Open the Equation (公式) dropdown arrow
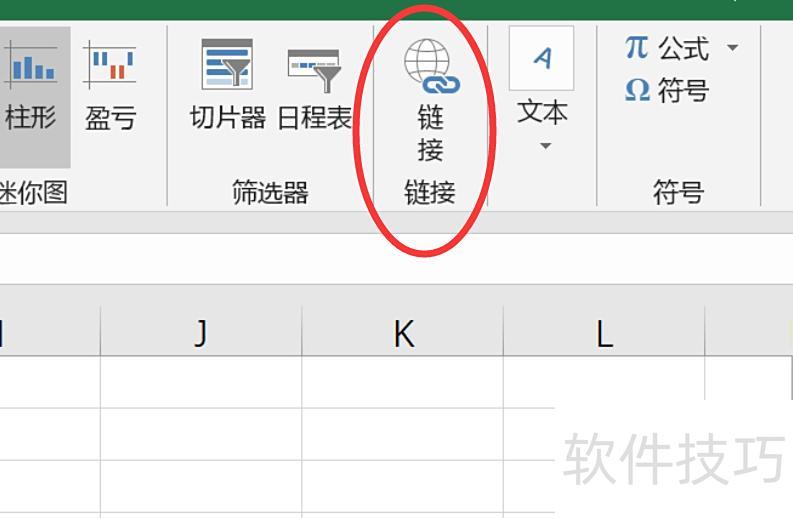The image size is (793, 518). click(732, 48)
